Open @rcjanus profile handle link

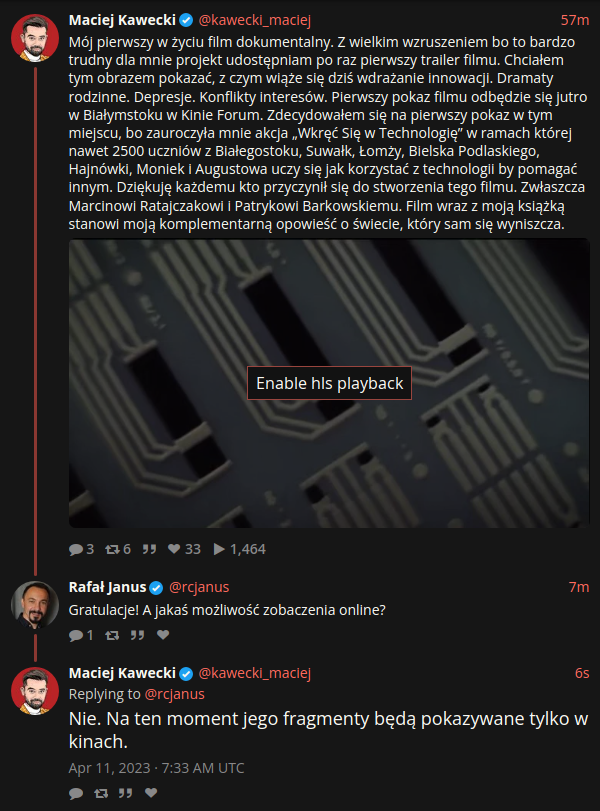(199, 587)
